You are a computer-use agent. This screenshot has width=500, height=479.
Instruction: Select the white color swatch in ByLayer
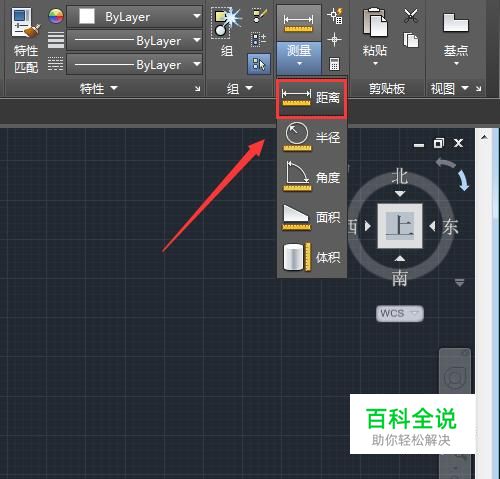click(x=87, y=16)
